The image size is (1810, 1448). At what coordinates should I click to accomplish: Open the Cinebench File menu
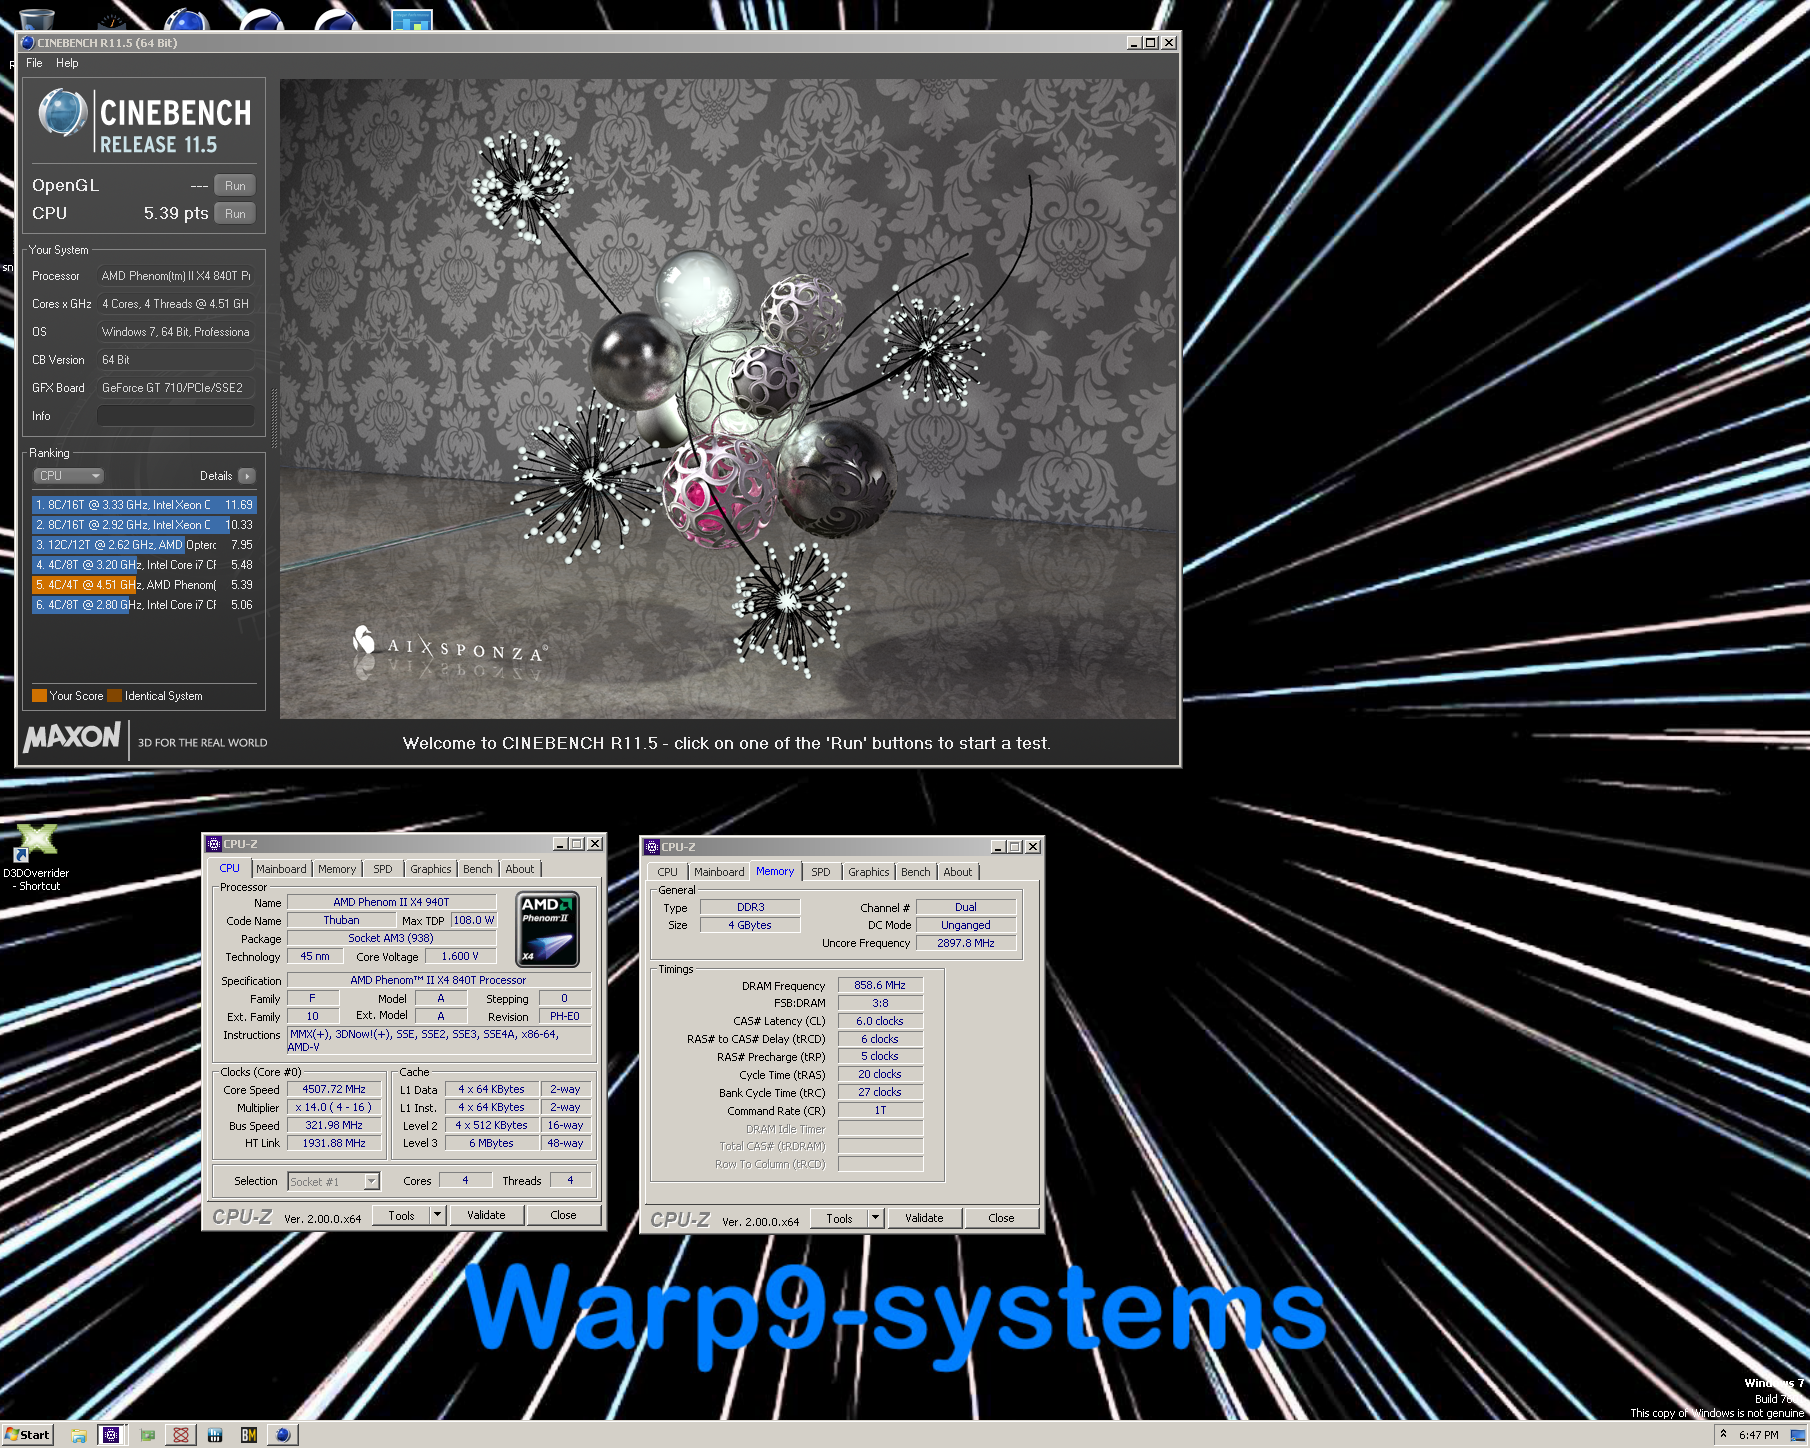click(x=34, y=63)
